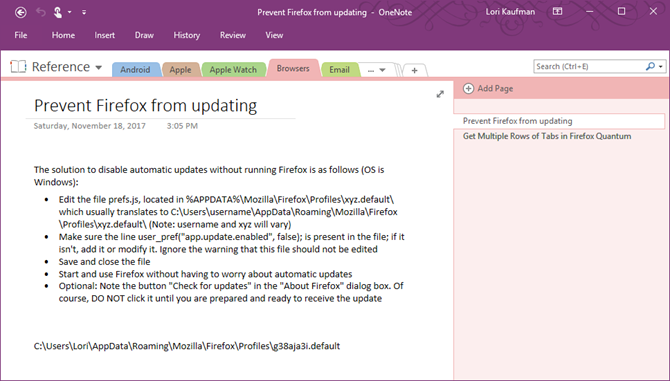Open 'Get Multiple Rows of Tabs in Firefox Quantum' page
670x381 pixels.
coord(547,136)
